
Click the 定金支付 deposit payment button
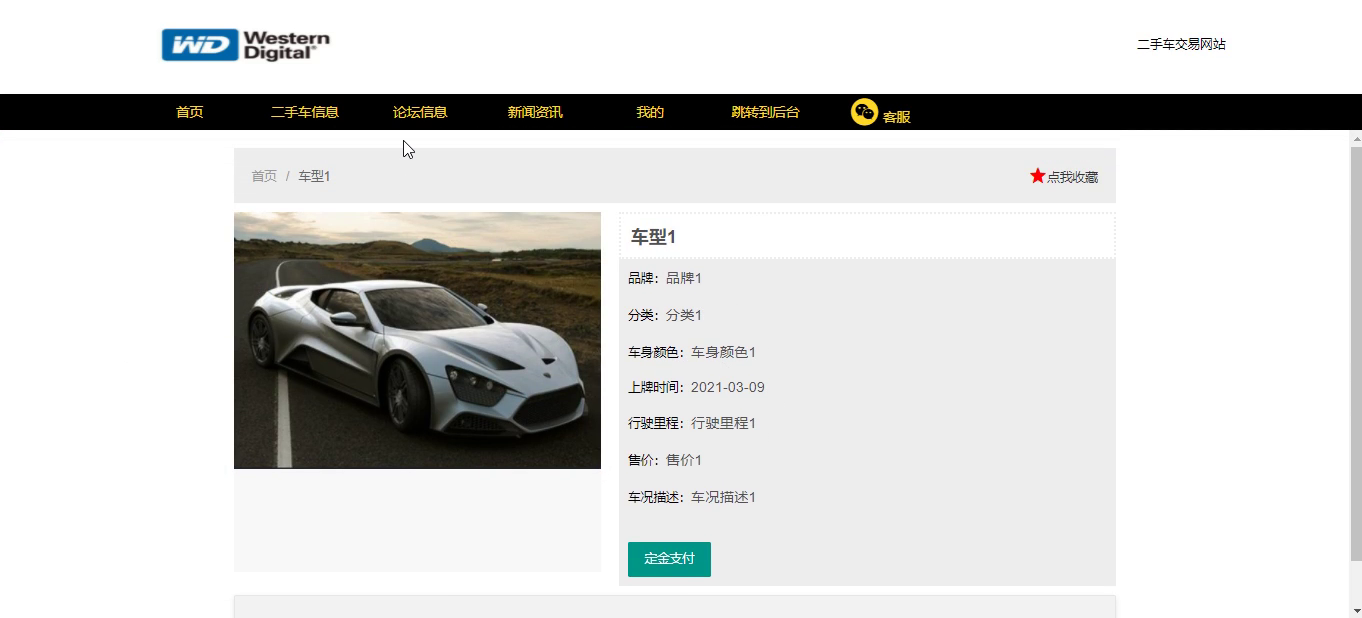click(669, 559)
